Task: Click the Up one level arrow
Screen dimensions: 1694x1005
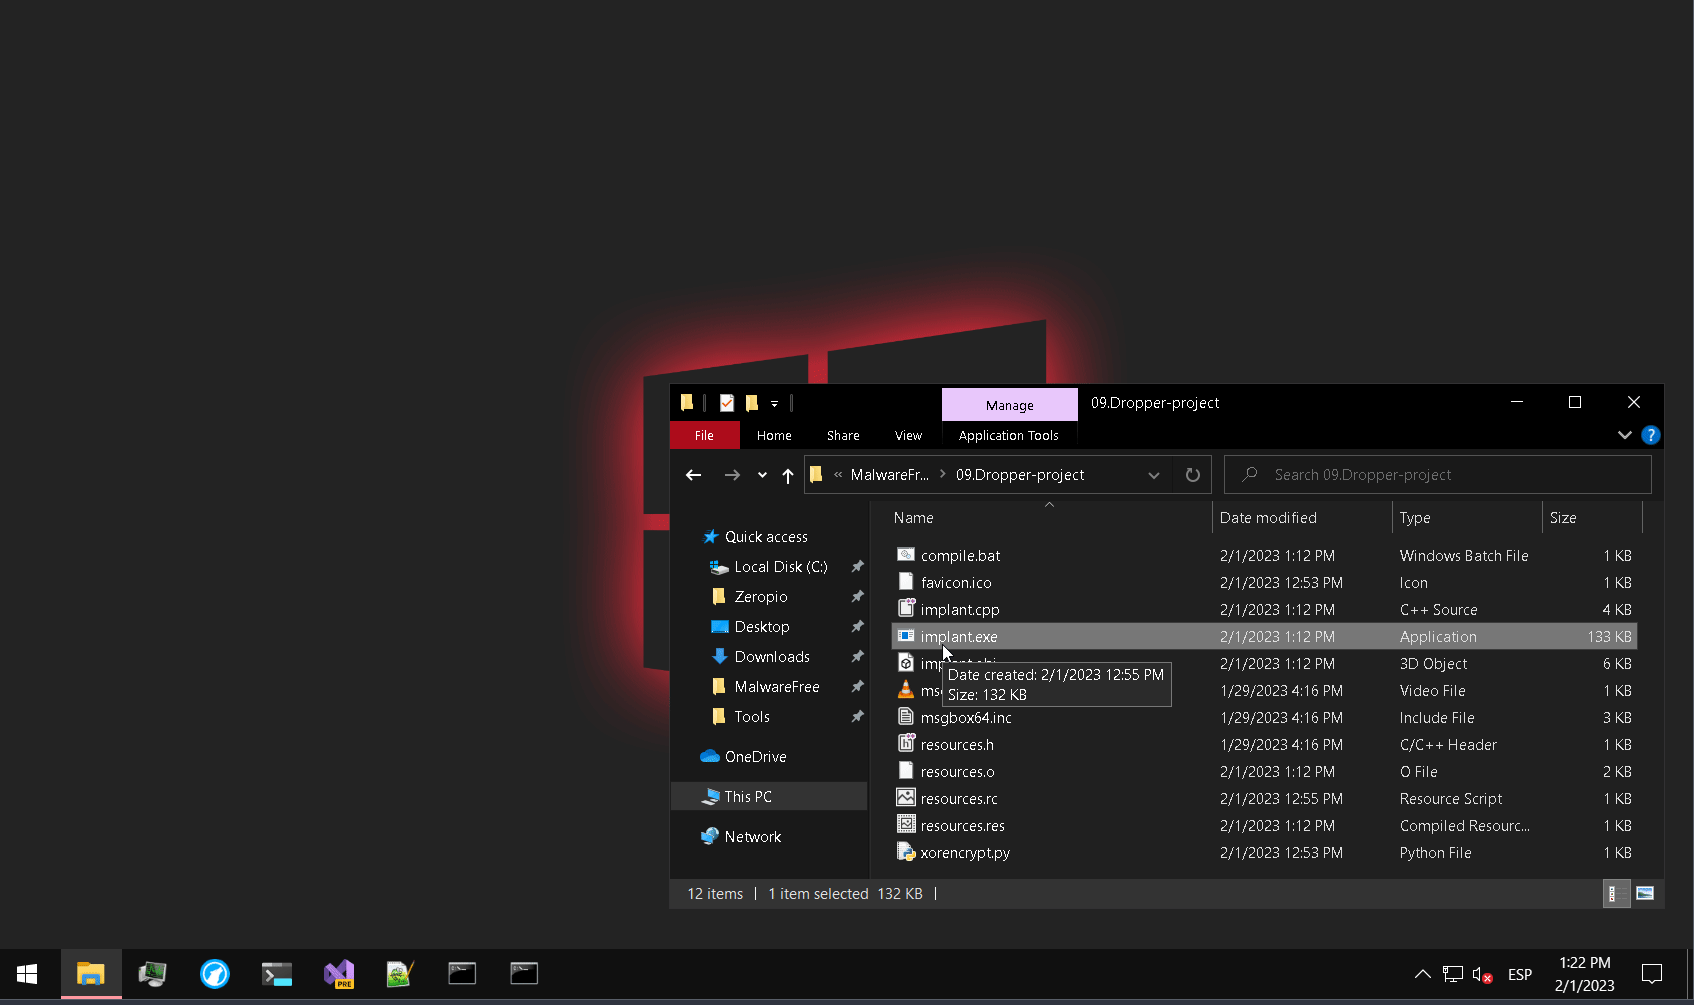Action: tap(788, 475)
